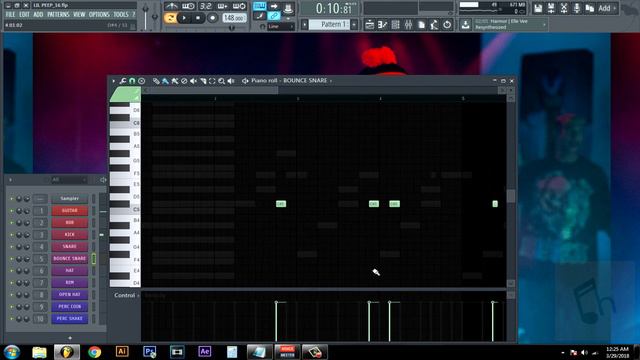Click the PERC SNARE channel button
This screenshot has width=640, height=360.
pyautogui.click(x=69, y=318)
